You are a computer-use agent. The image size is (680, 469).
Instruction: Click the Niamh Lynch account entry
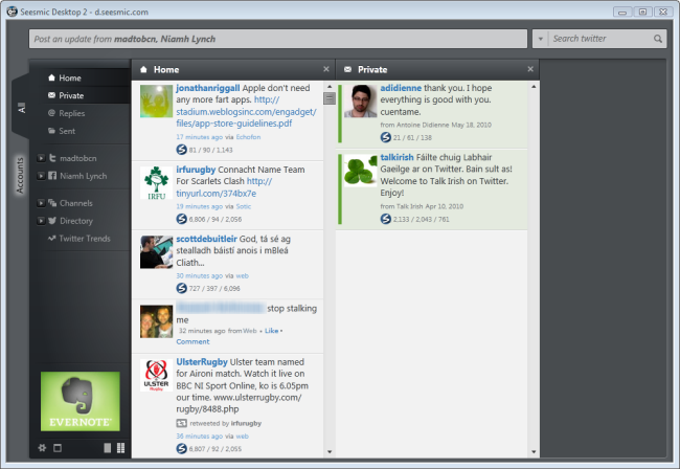(78, 176)
